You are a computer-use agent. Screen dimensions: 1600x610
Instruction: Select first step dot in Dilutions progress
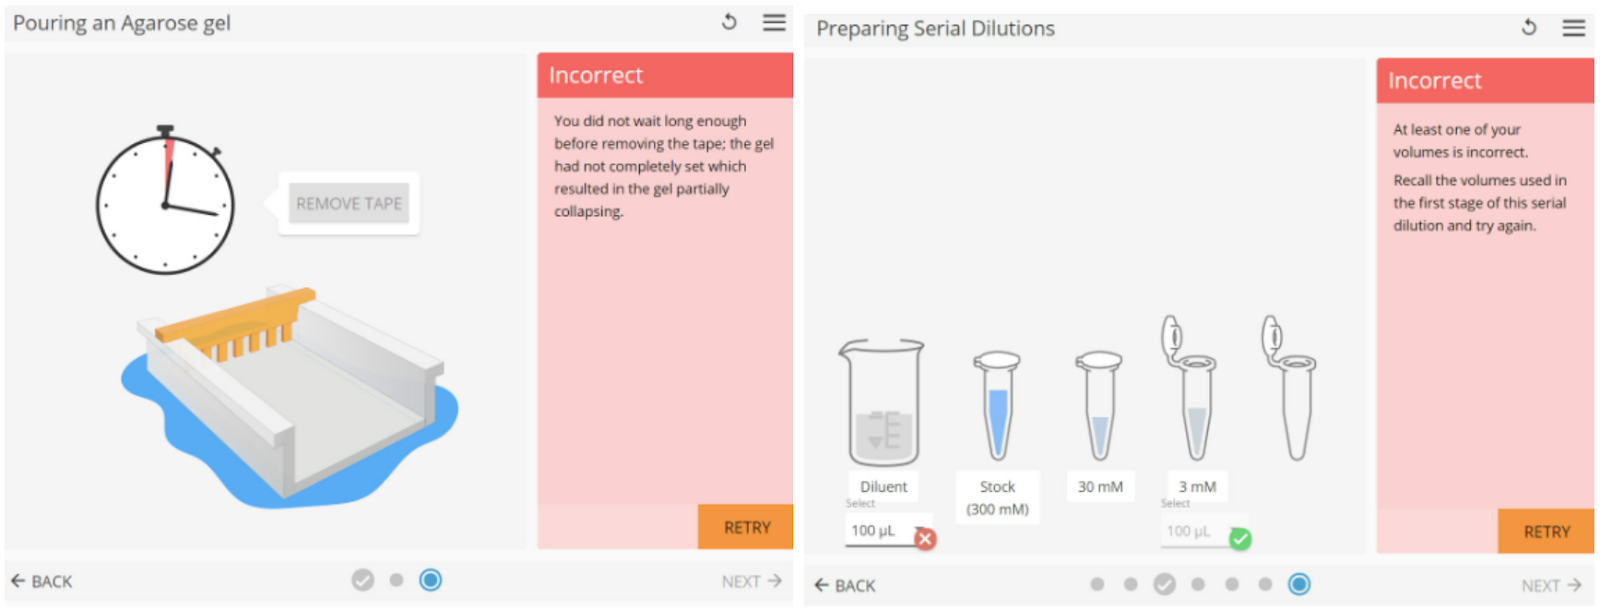[x=1097, y=584]
